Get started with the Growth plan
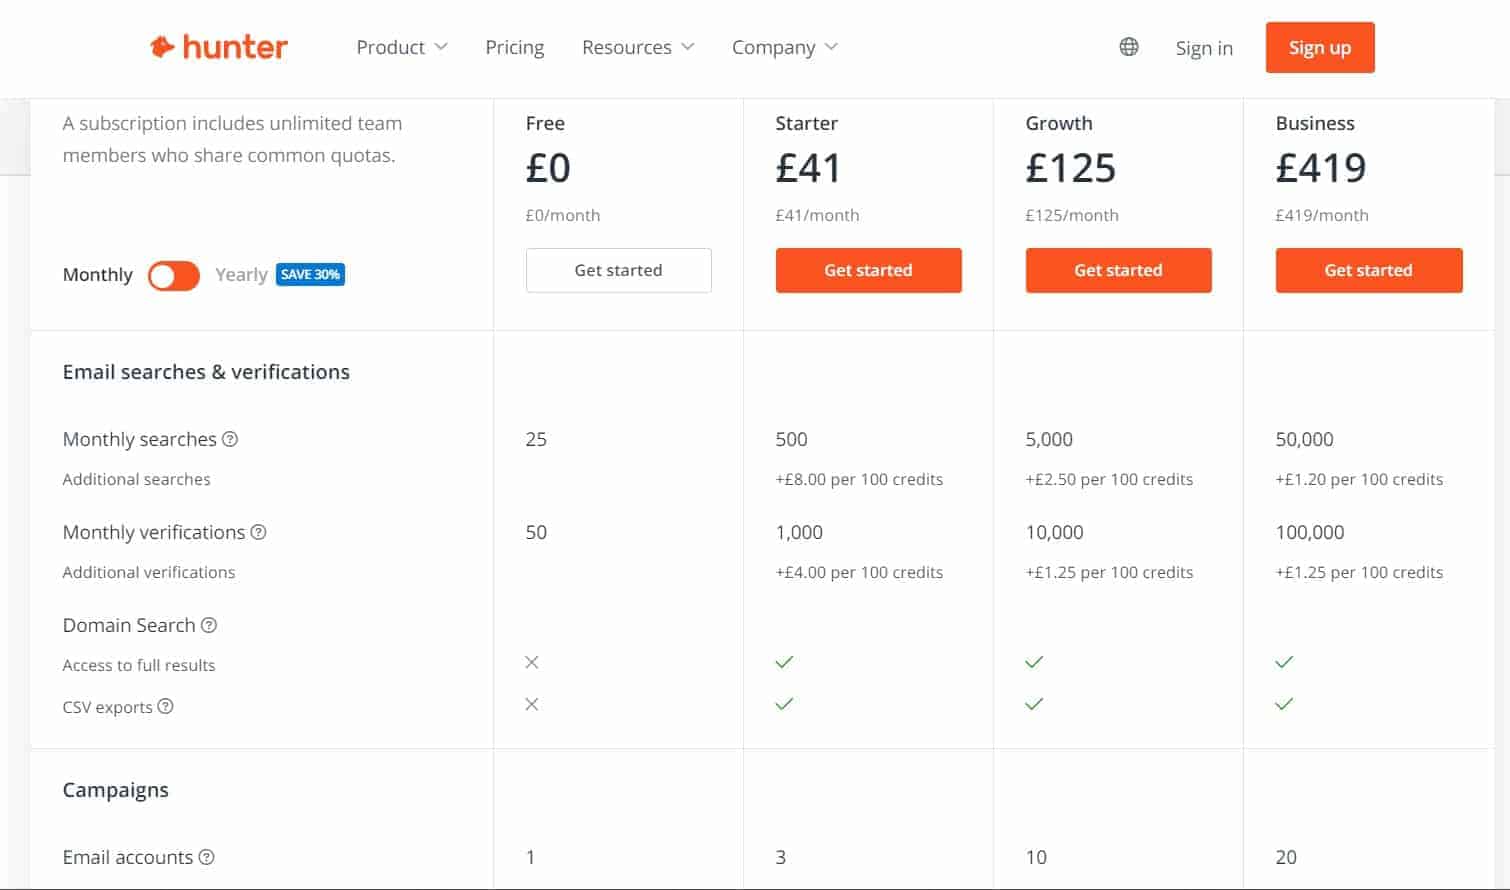Viewport: 1510px width, 890px height. tap(1119, 270)
